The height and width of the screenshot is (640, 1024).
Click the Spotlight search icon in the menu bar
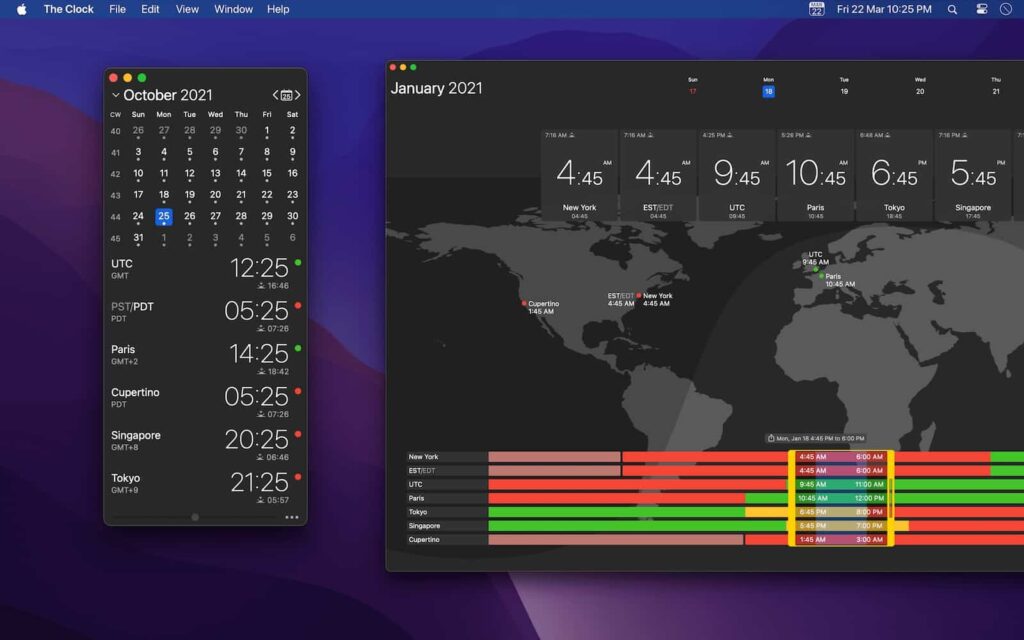[x=952, y=9]
